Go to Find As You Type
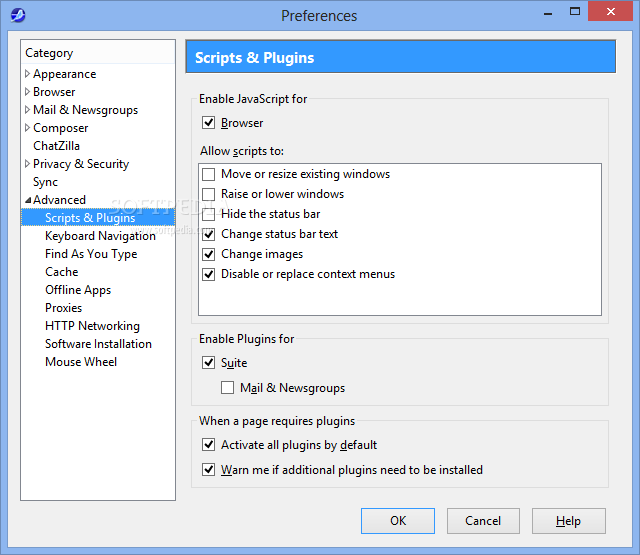The image size is (640, 555). point(91,254)
